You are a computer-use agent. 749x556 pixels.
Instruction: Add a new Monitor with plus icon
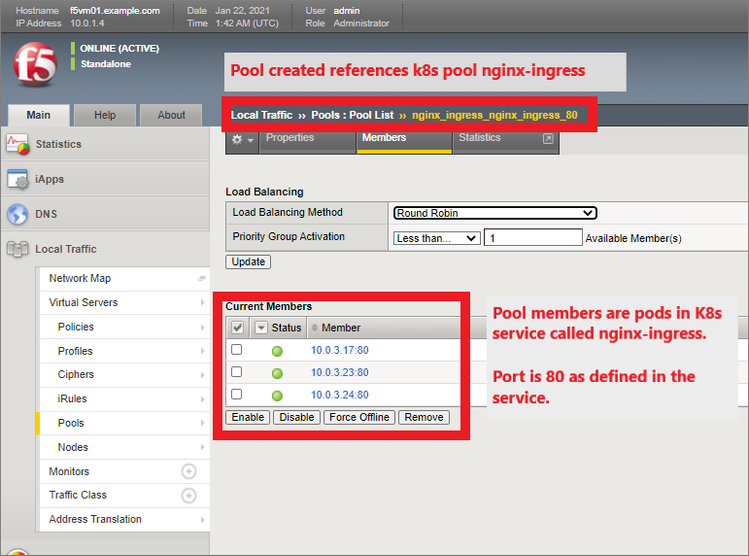189,471
